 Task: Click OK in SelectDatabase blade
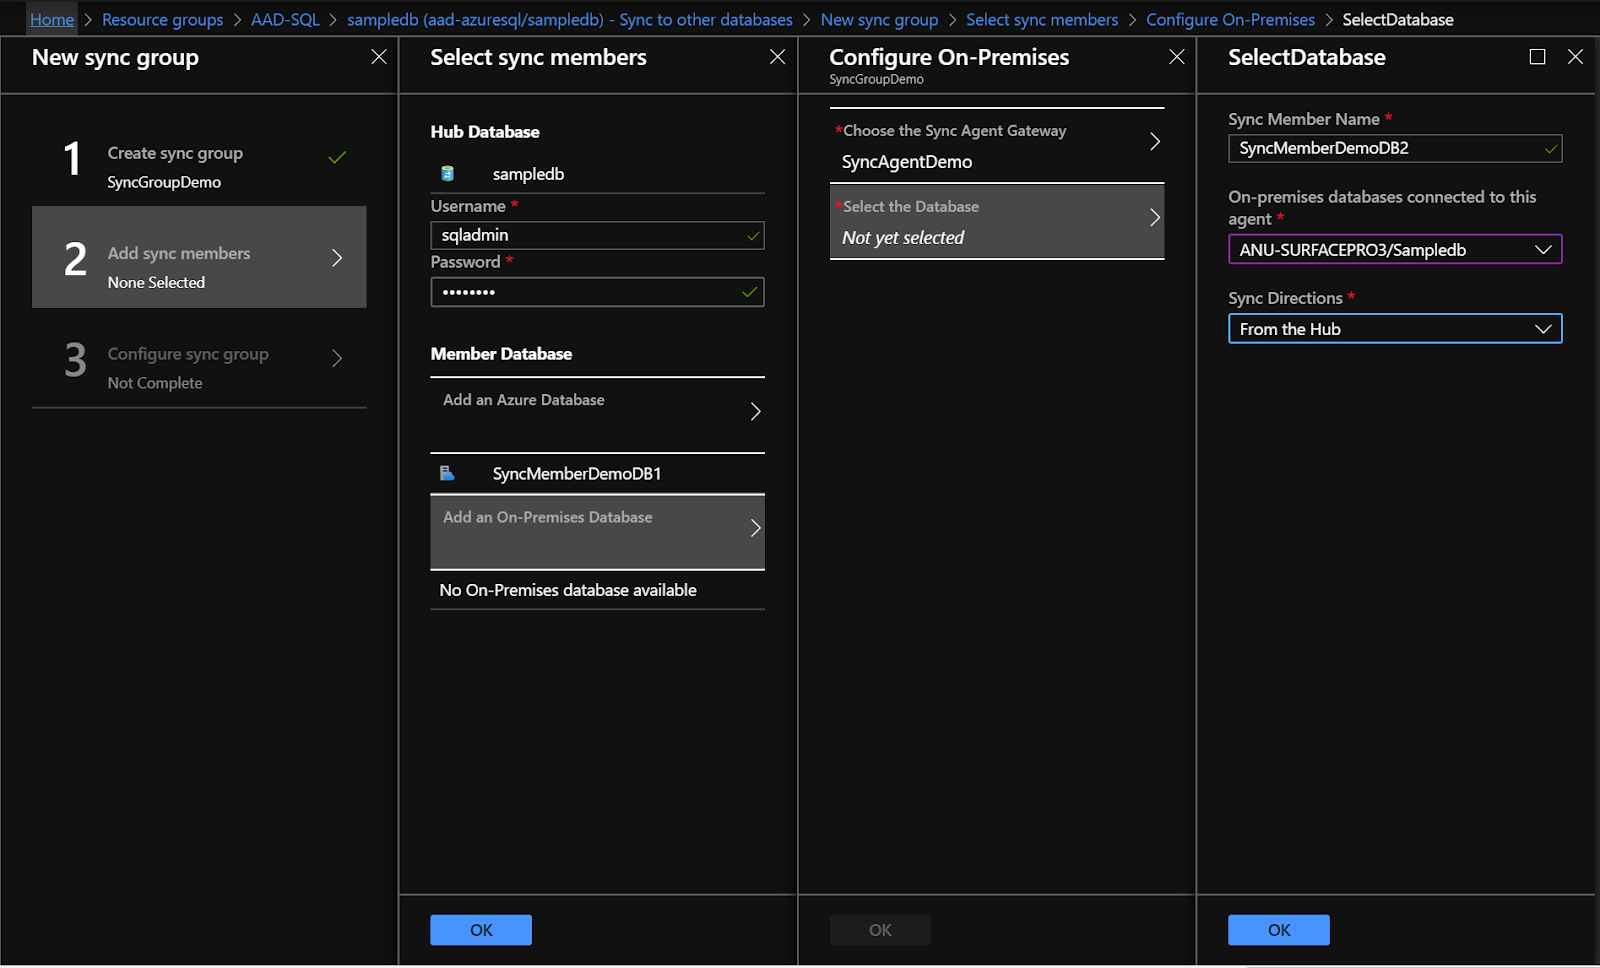coord(1279,930)
